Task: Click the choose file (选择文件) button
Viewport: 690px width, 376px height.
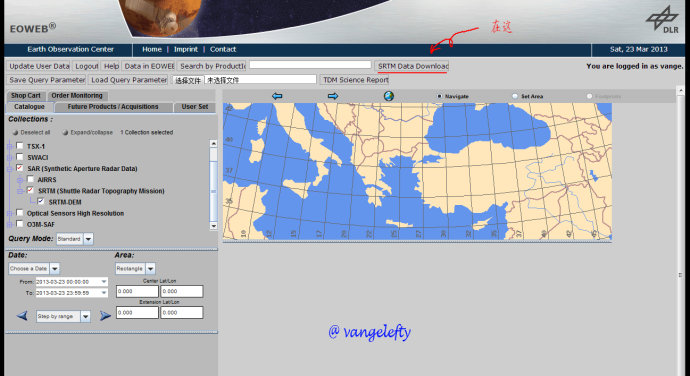Action: click(x=188, y=80)
